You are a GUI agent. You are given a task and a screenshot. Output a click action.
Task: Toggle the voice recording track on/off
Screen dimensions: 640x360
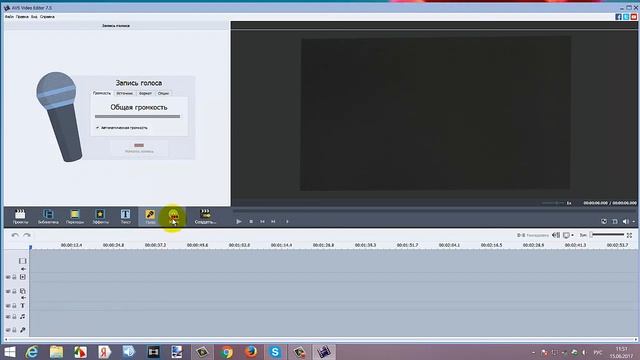[8, 330]
